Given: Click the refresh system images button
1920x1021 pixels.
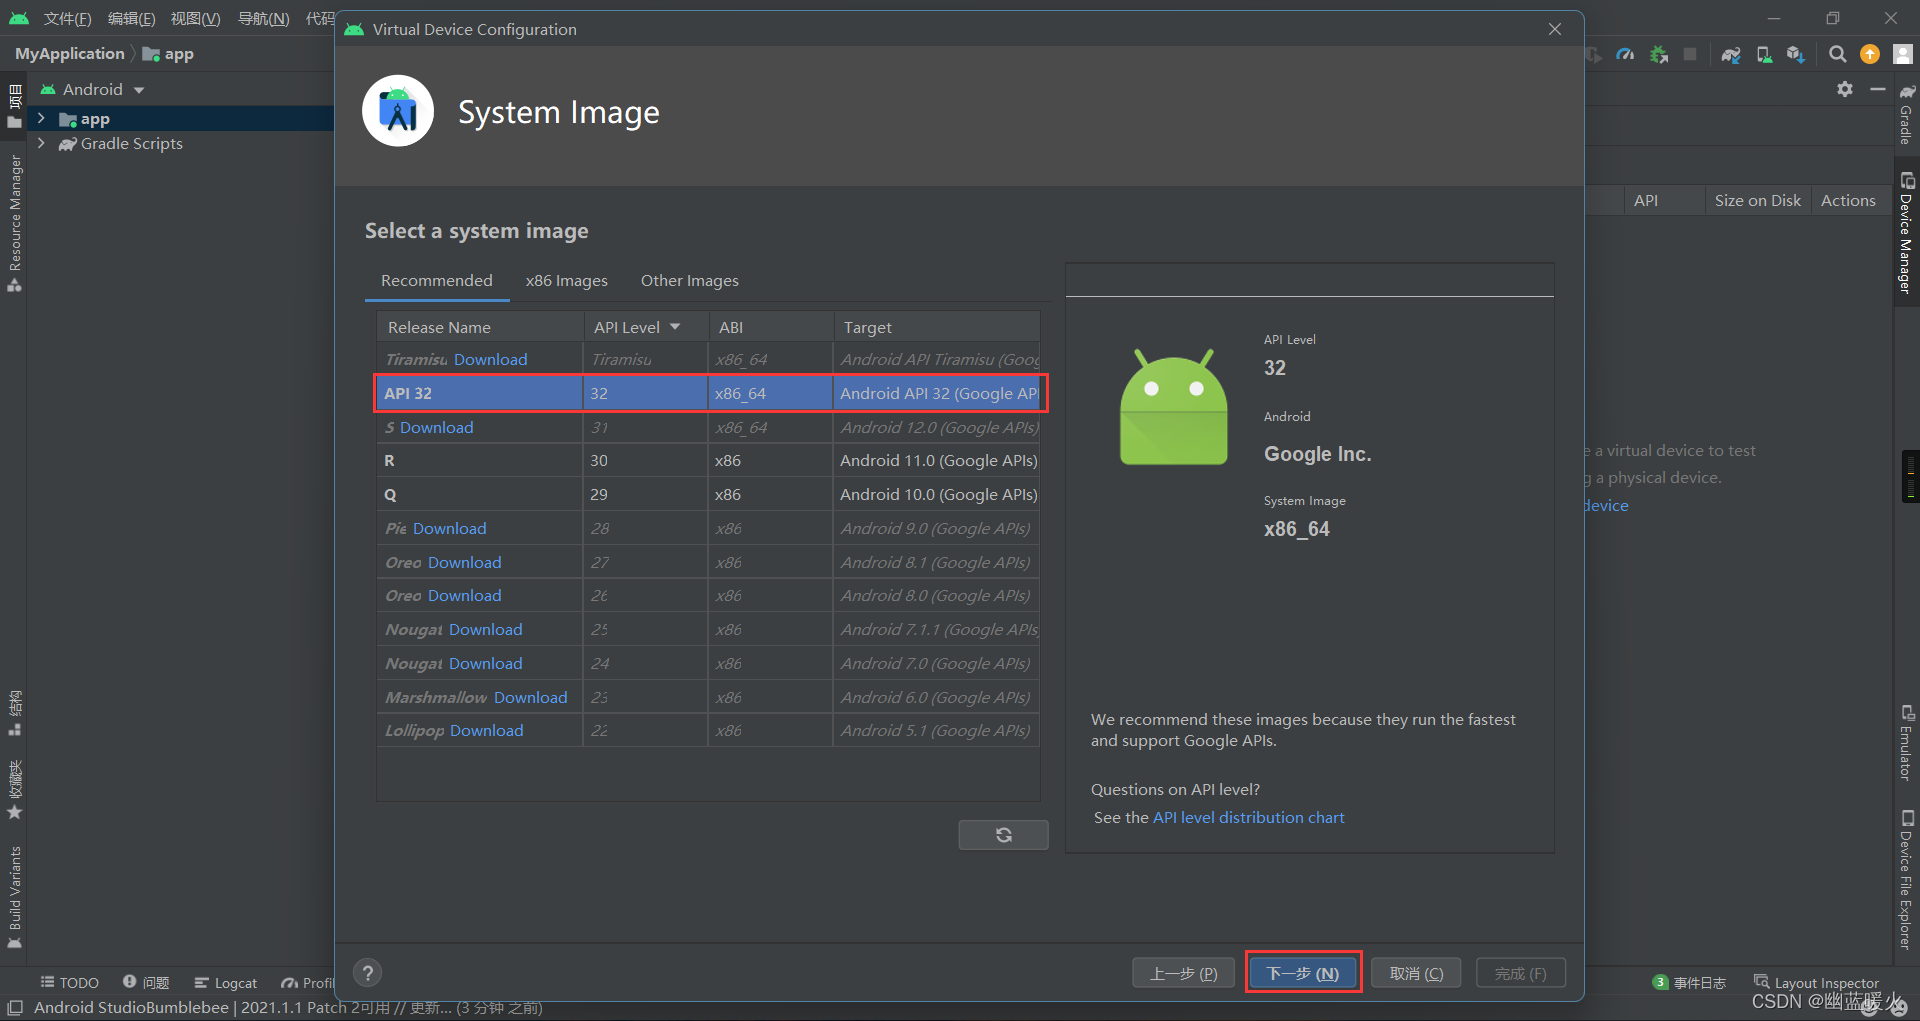Looking at the screenshot, I should pyautogui.click(x=1003, y=835).
